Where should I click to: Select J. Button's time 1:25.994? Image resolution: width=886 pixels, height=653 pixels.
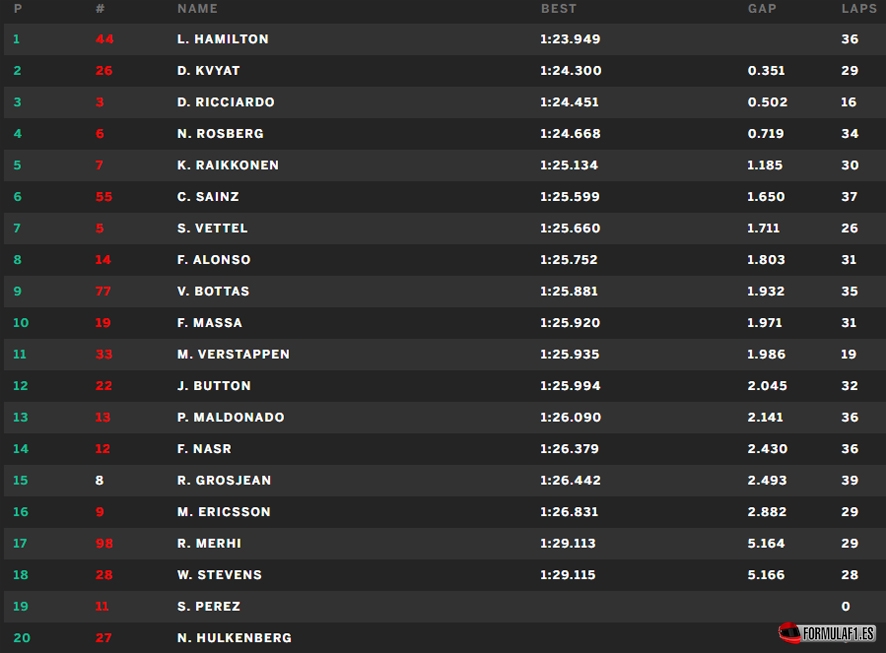570,386
